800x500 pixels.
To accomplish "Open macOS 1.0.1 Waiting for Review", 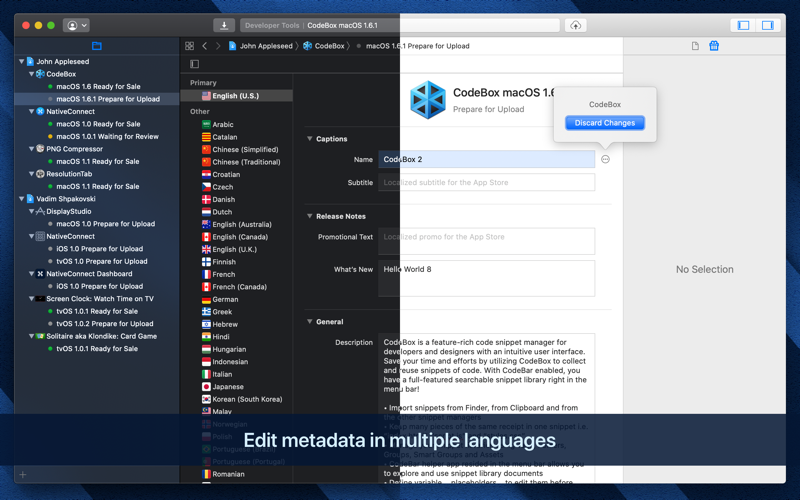I will click(x=107, y=136).
